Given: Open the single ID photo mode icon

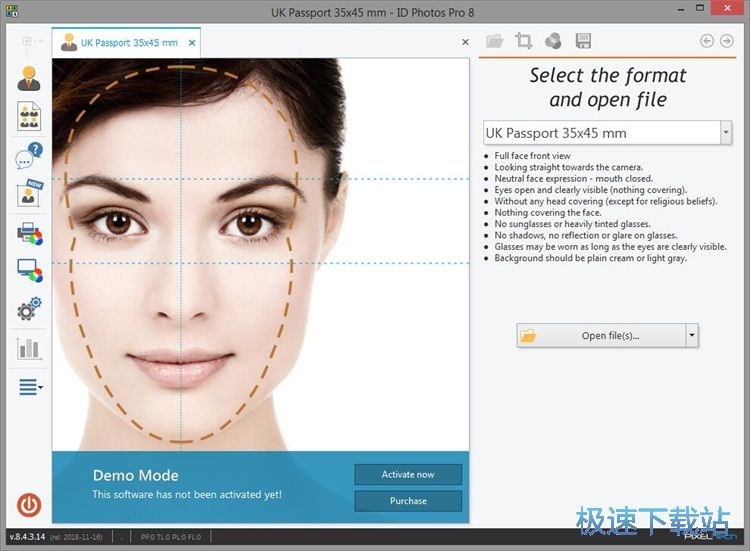Looking at the screenshot, I should click(29, 78).
